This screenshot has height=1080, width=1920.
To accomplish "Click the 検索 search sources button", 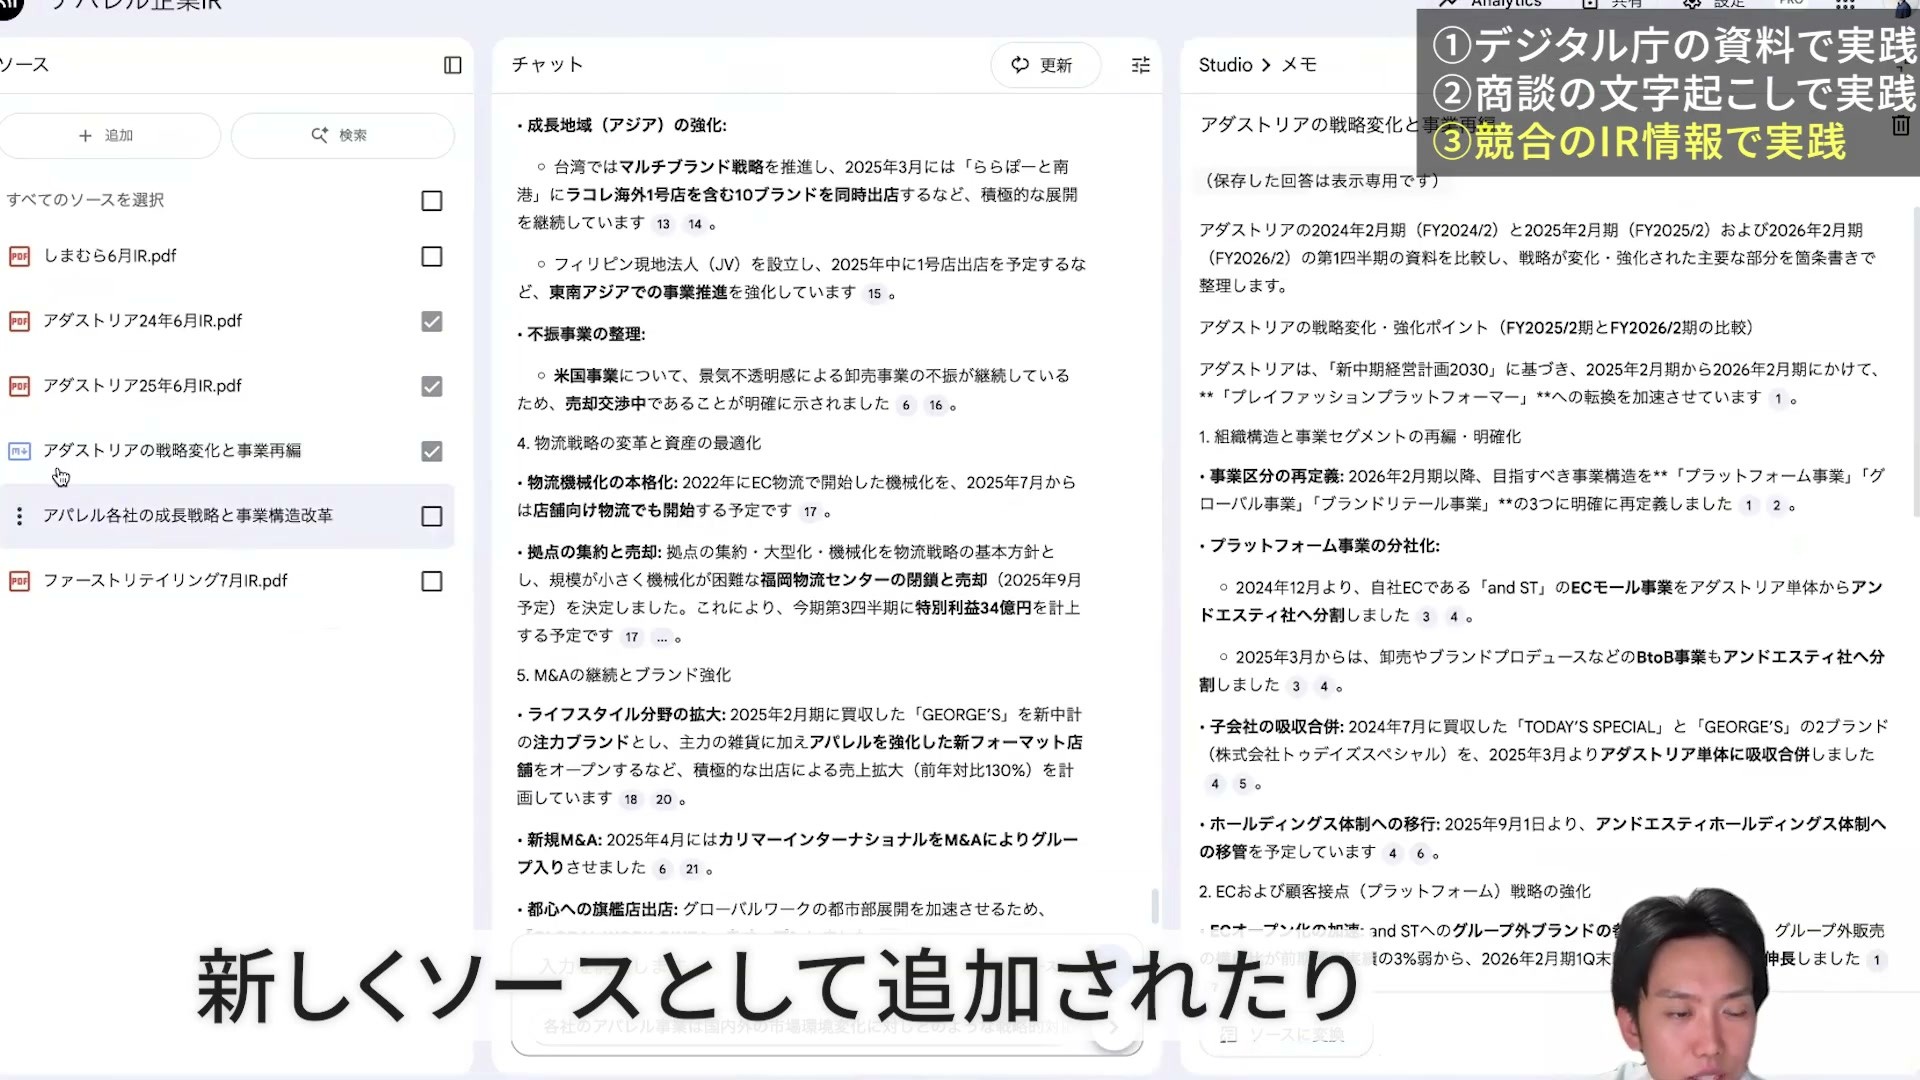I will click(x=342, y=135).
